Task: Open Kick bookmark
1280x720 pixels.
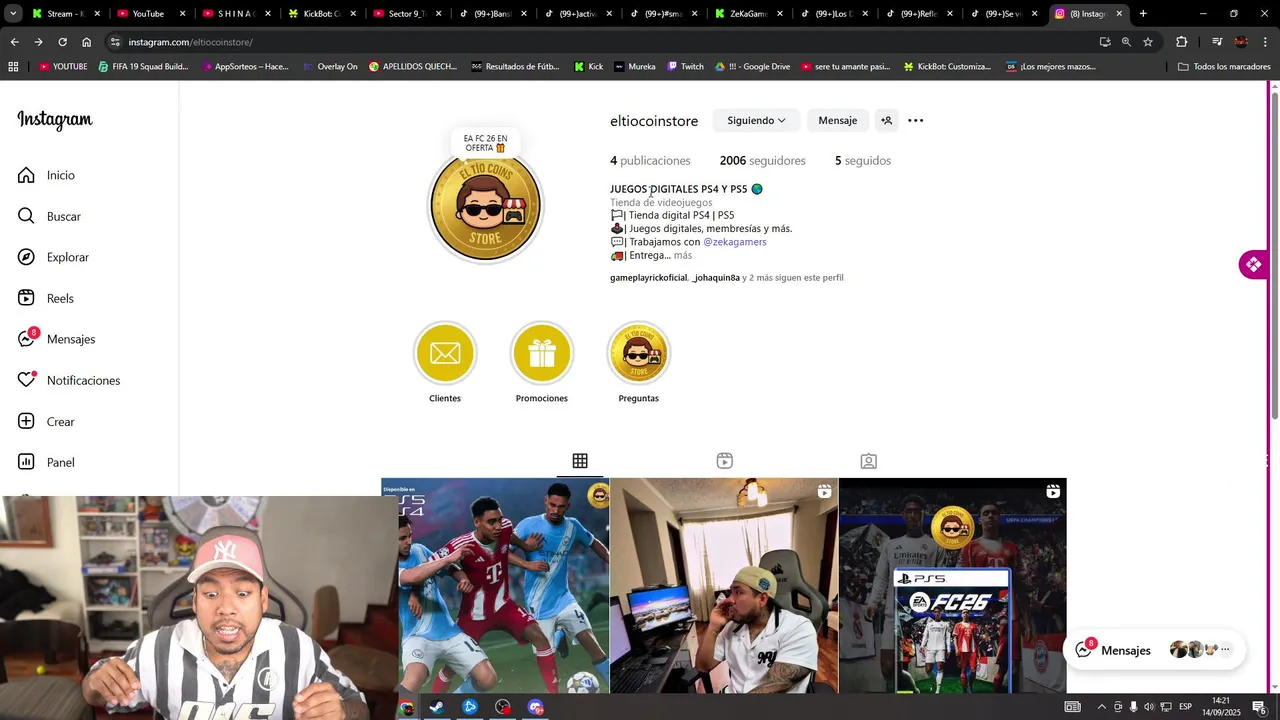Action: pos(588,67)
